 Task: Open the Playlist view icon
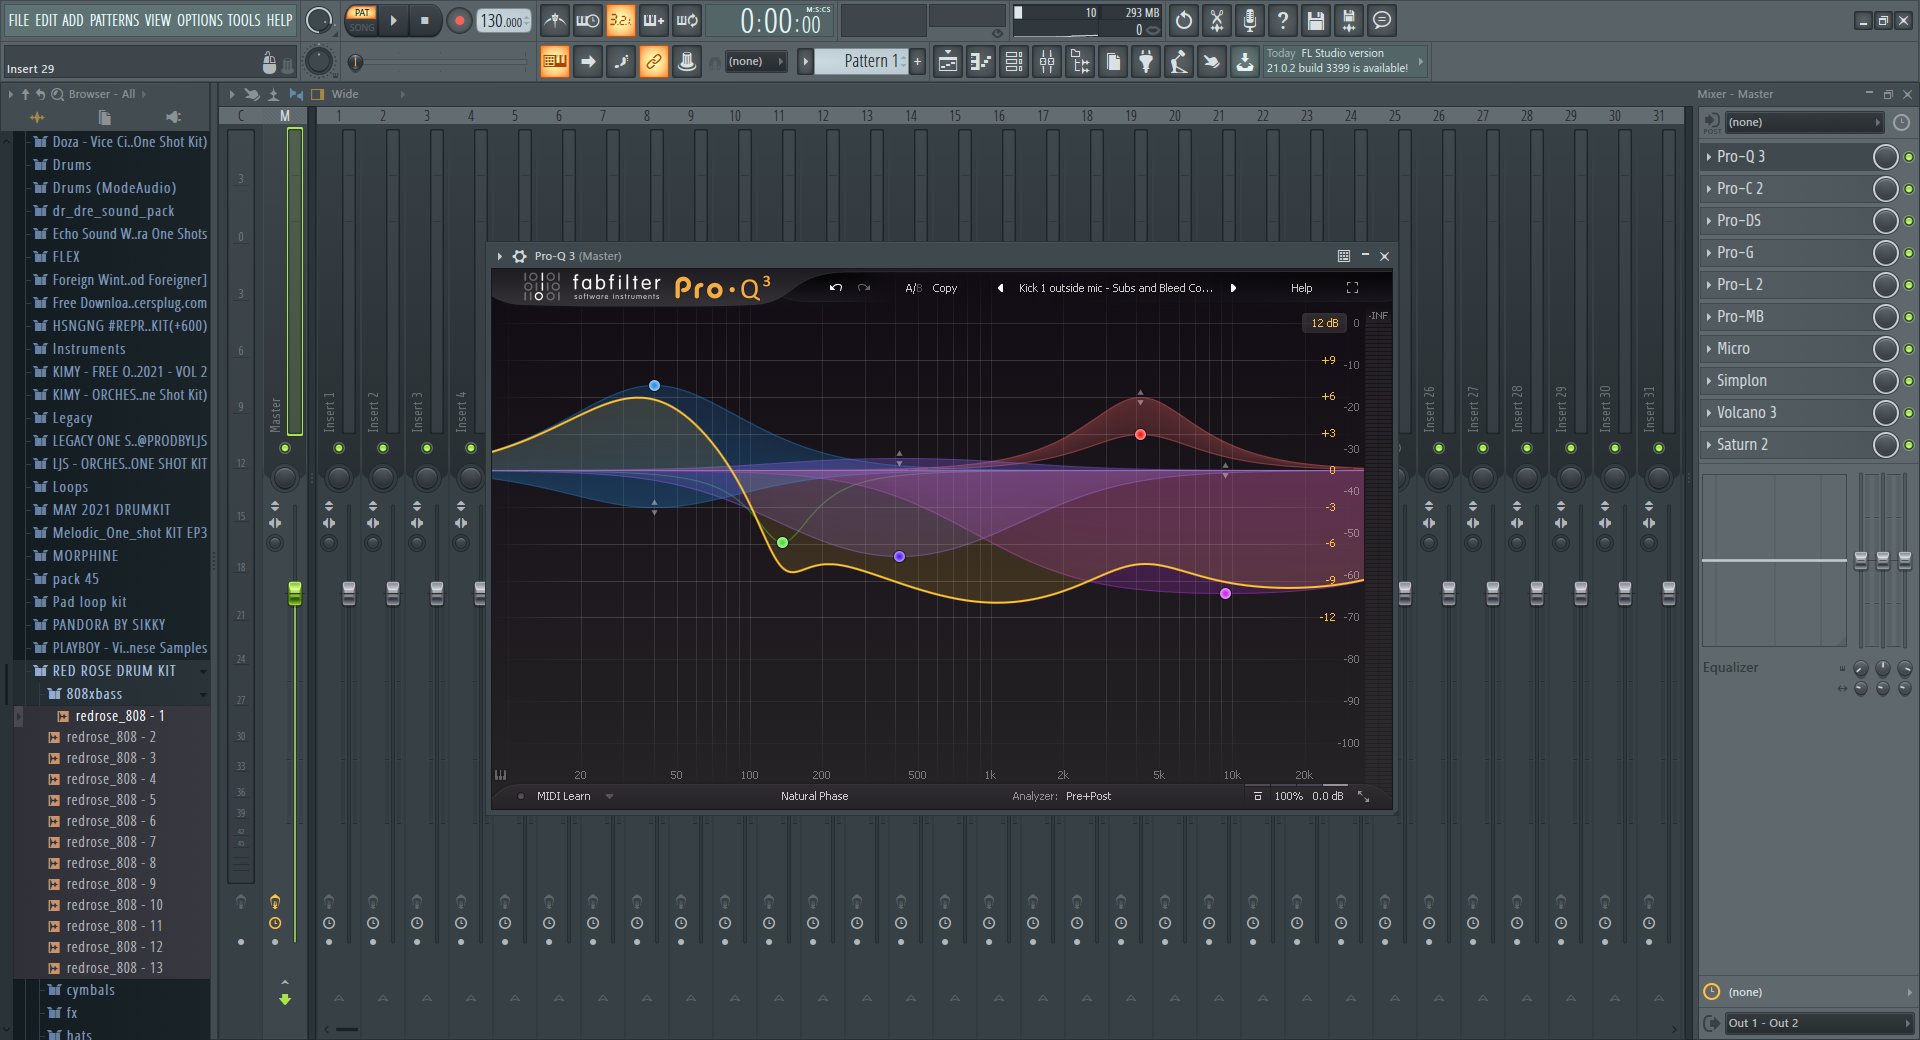[947, 62]
